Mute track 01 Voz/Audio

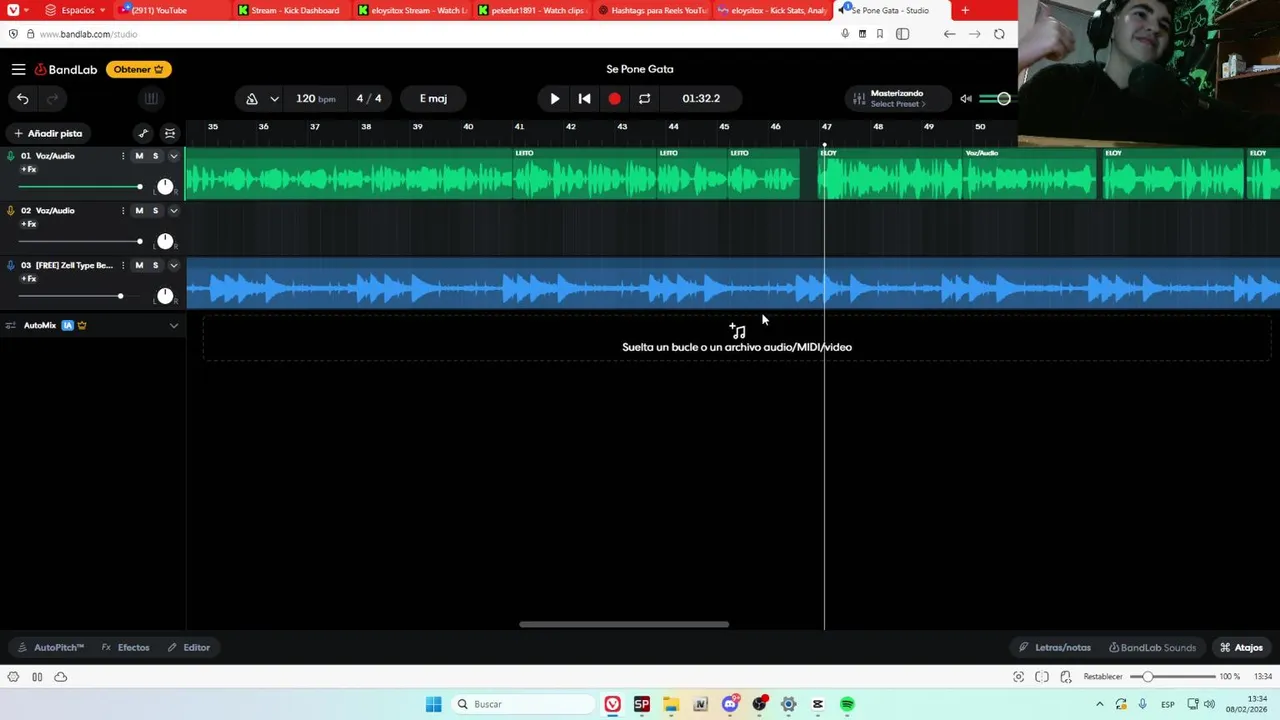point(139,155)
